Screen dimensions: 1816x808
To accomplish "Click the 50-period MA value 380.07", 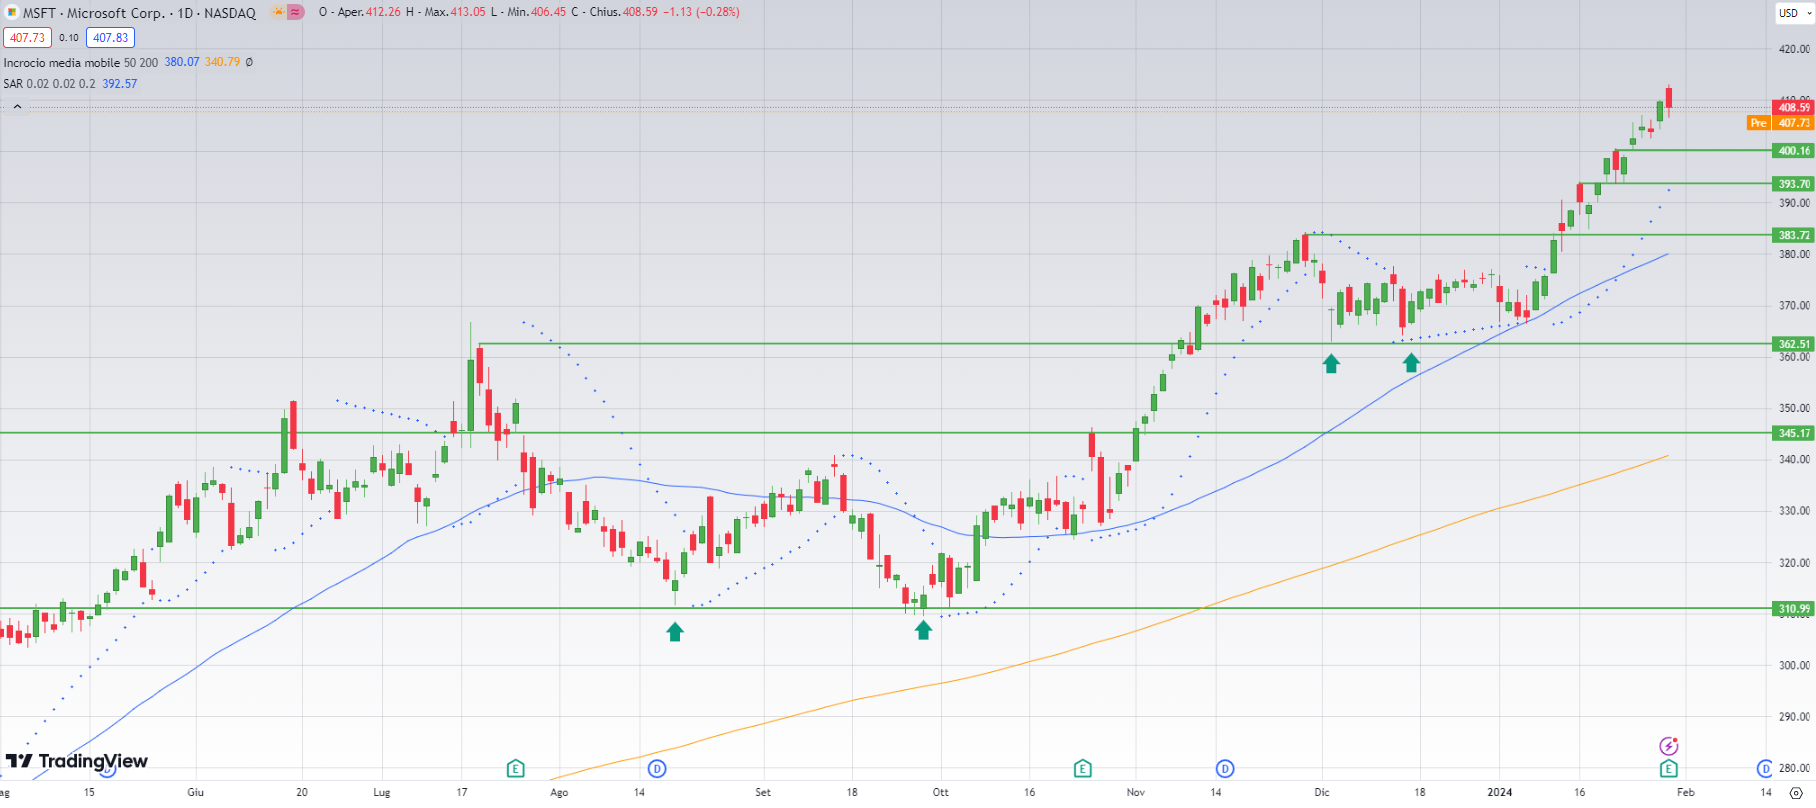I will [182, 62].
